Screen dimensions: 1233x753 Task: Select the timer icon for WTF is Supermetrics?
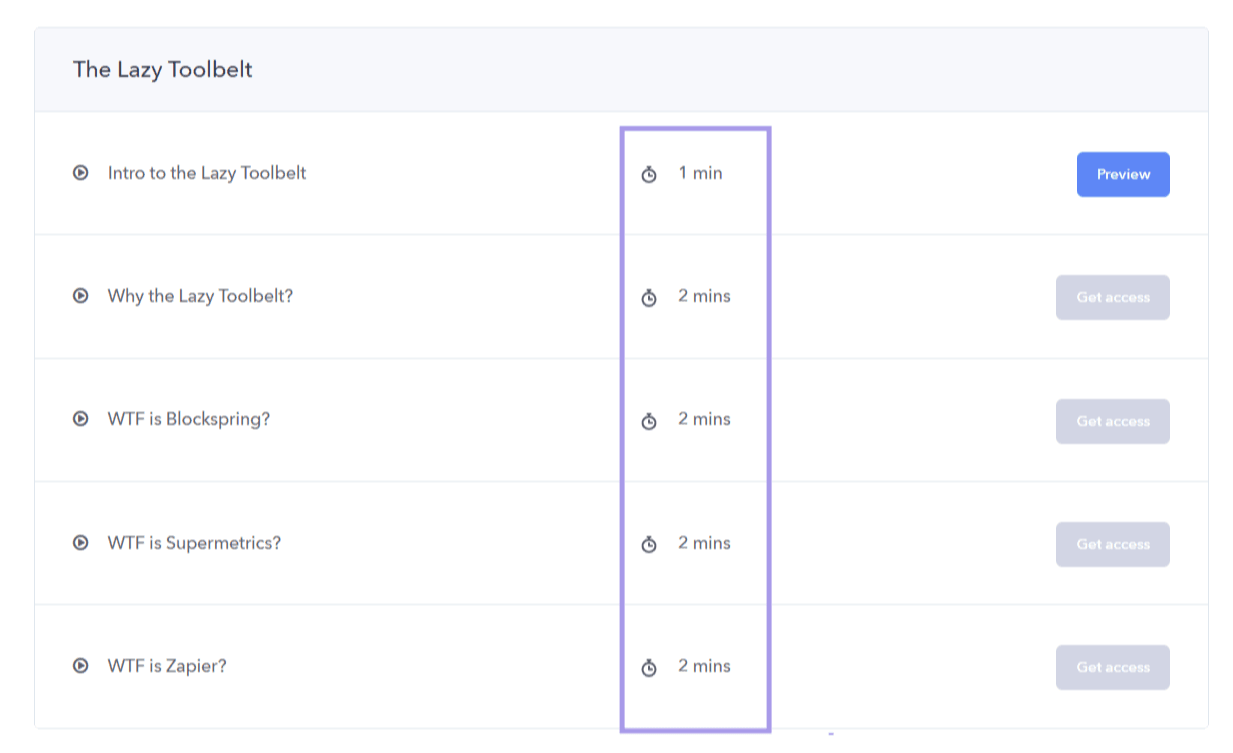[x=649, y=543]
